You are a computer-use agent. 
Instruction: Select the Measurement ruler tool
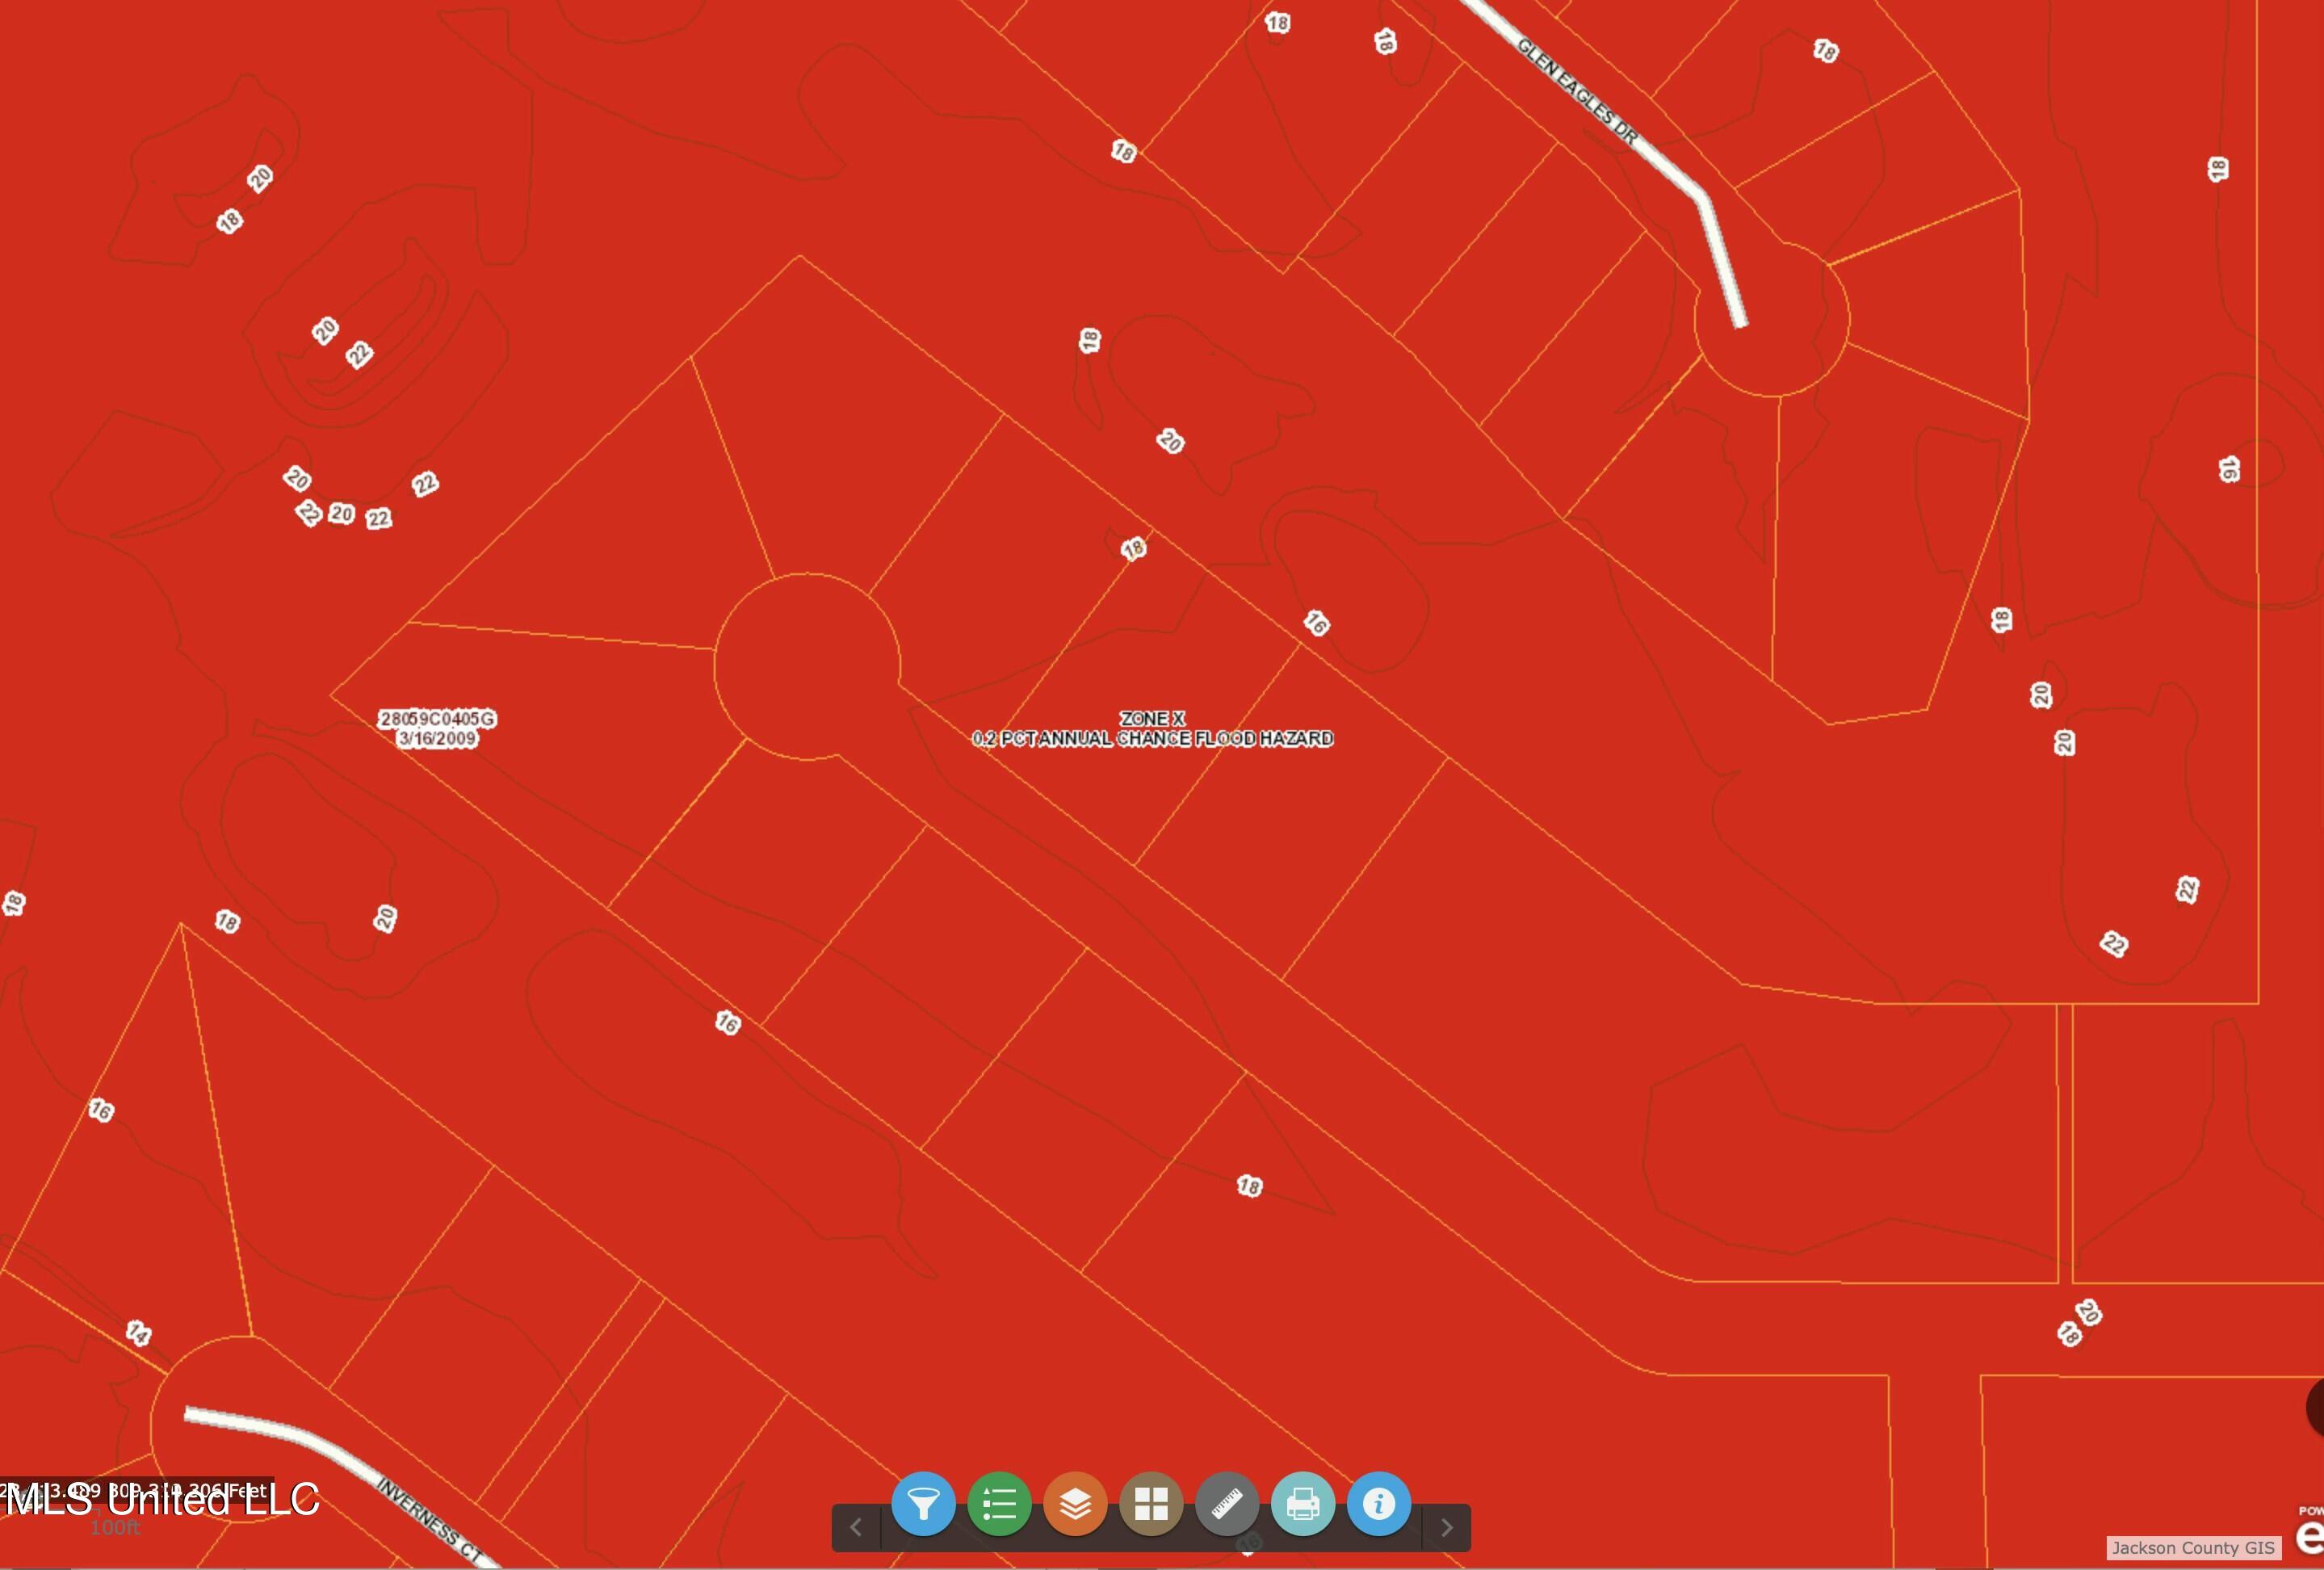[x=1227, y=1503]
